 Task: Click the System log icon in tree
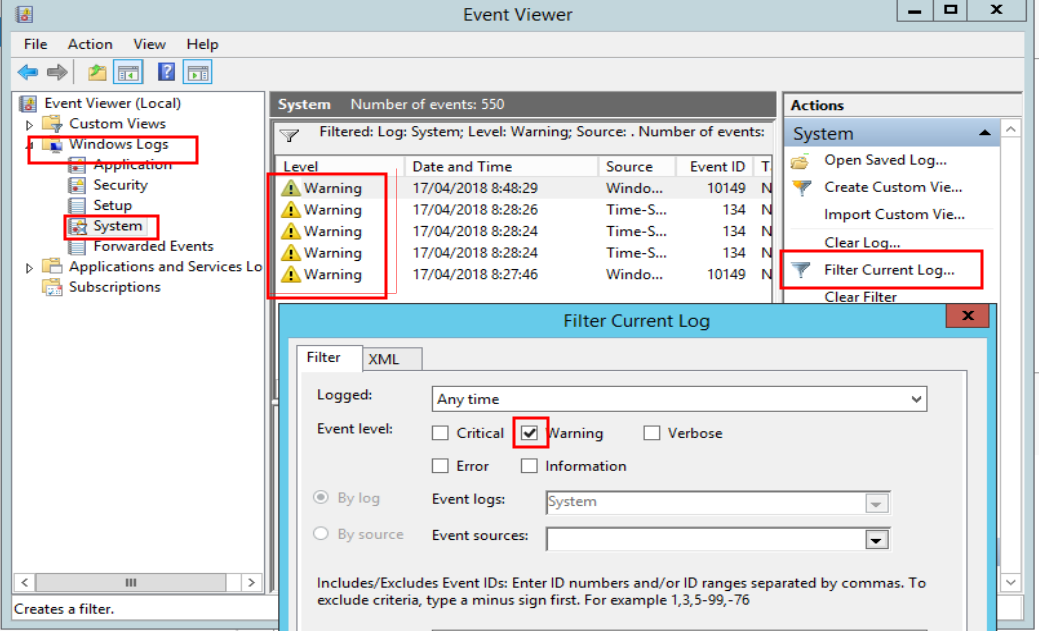[x=78, y=227]
